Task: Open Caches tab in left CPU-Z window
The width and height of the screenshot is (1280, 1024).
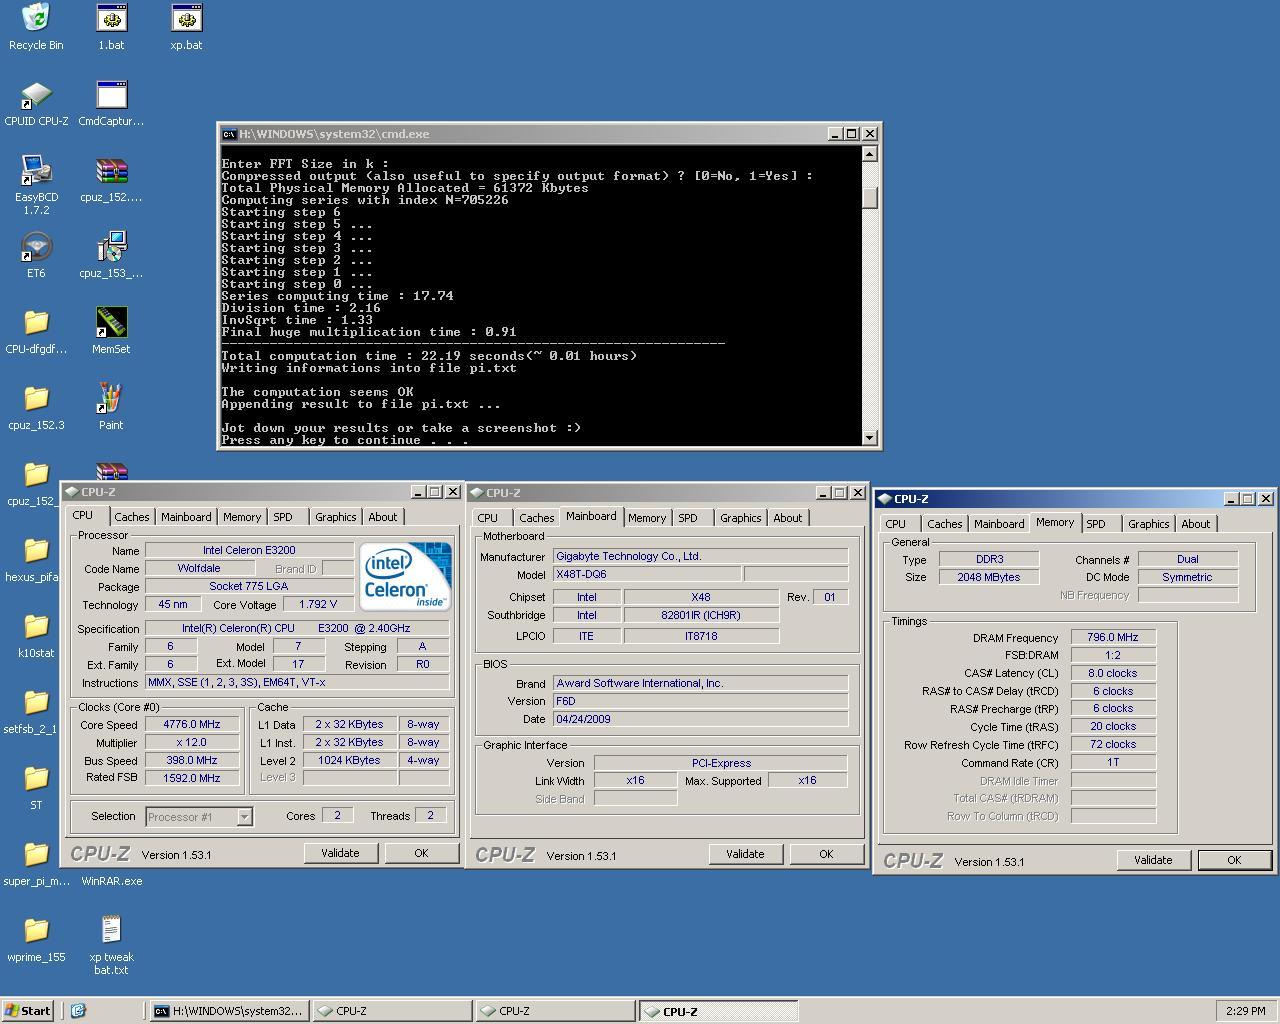Action: pos(131,517)
